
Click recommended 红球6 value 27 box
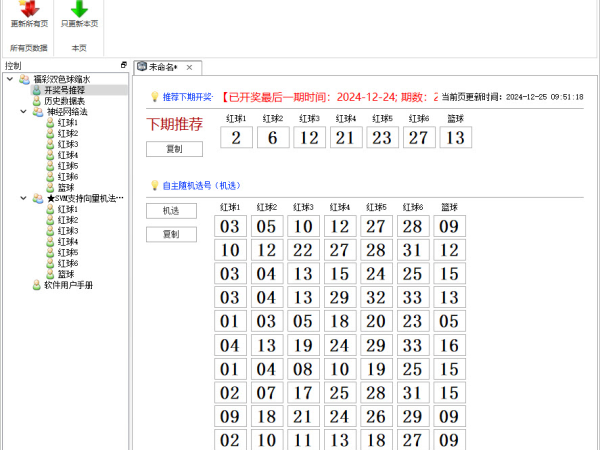[419, 137]
